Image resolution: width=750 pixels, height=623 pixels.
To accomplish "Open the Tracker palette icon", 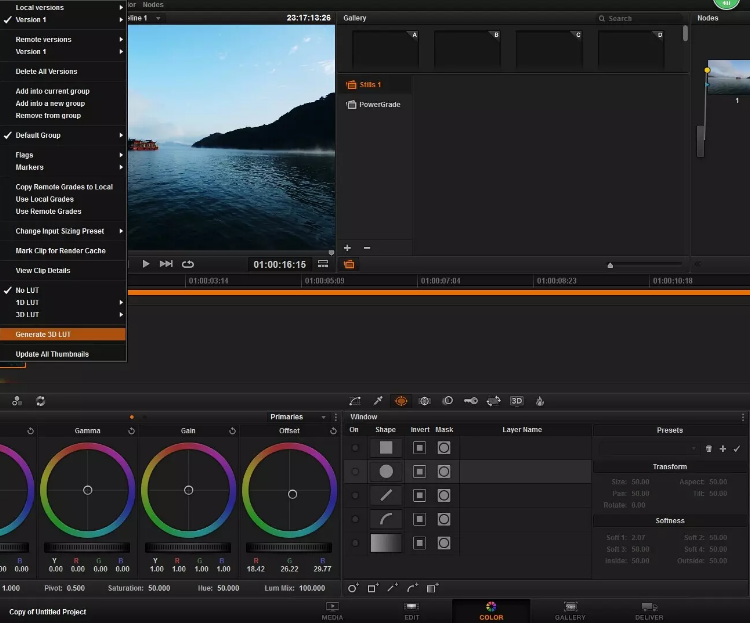I will click(x=424, y=401).
